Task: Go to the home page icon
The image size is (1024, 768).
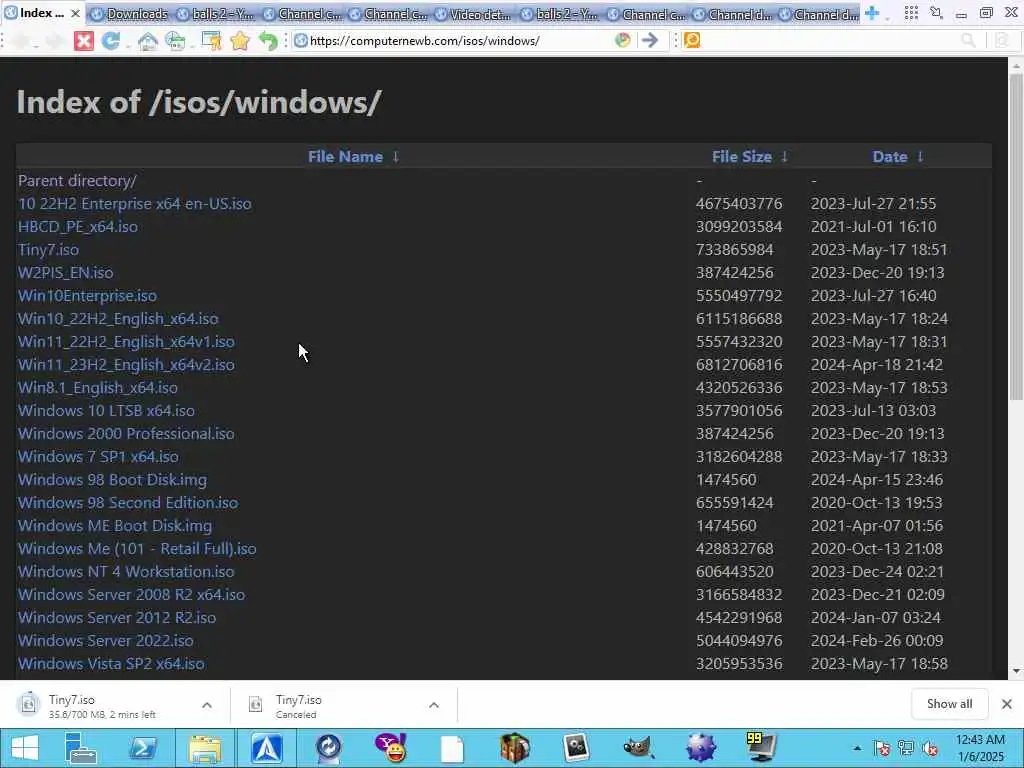Action: tap(148, 41)
